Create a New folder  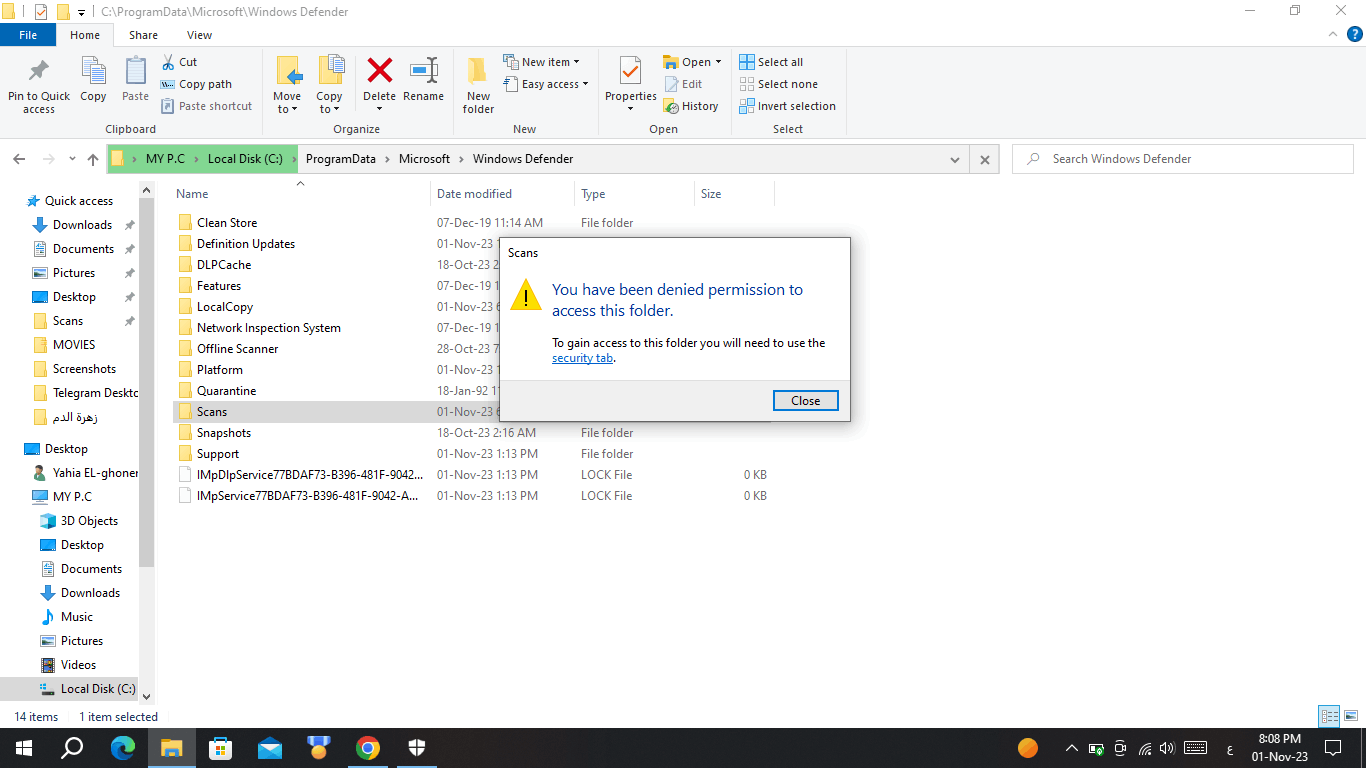coord(478,85)
